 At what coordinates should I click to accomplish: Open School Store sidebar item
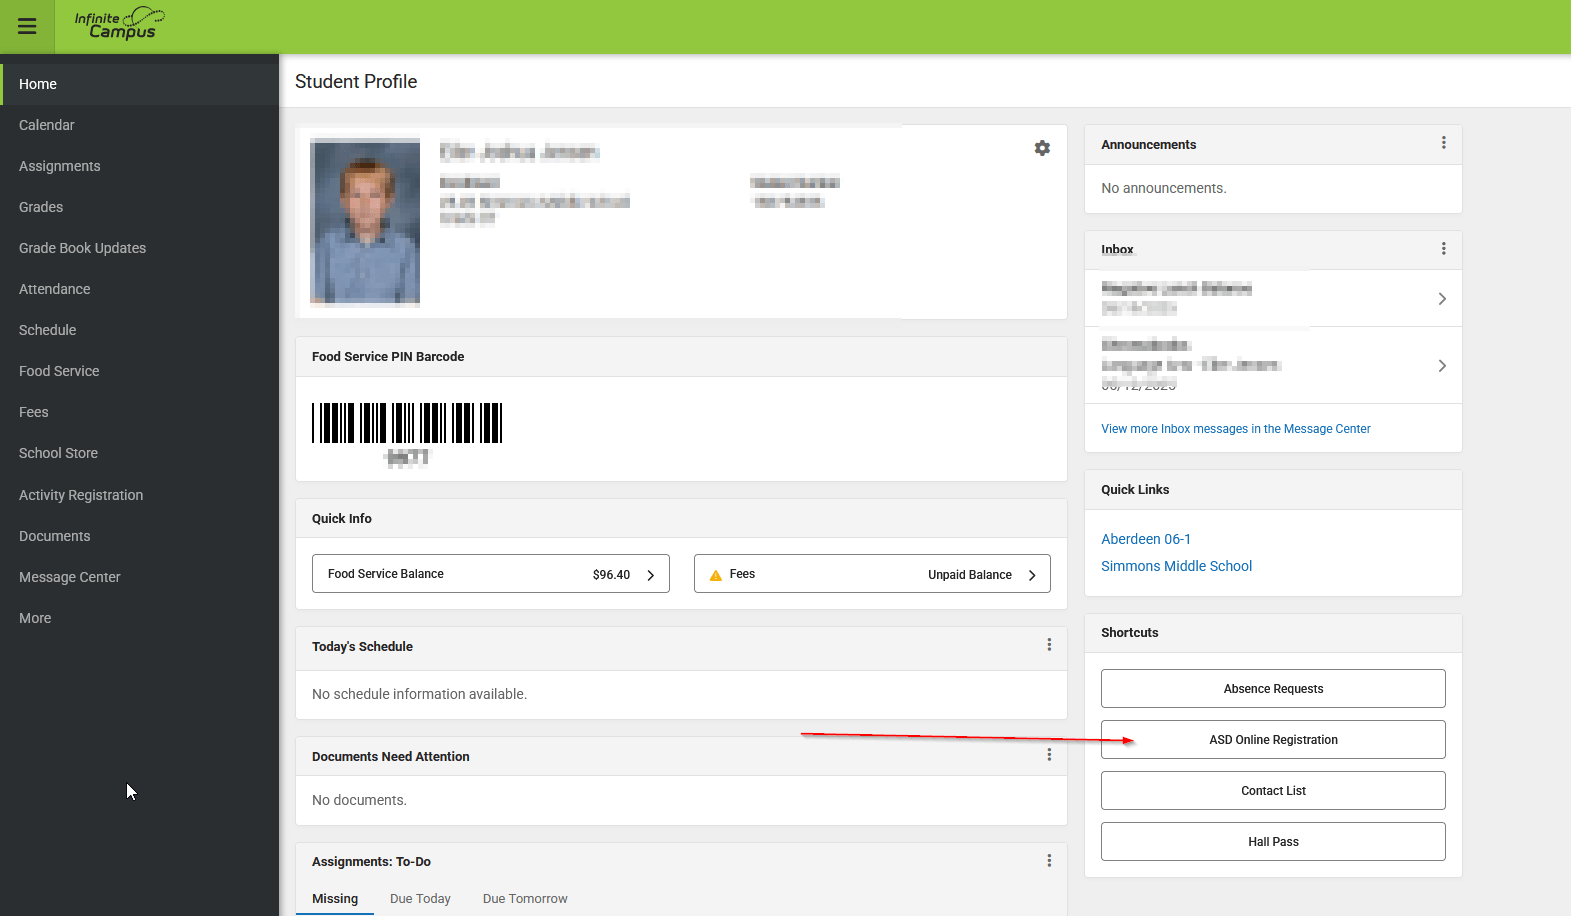tap(140, 453)
